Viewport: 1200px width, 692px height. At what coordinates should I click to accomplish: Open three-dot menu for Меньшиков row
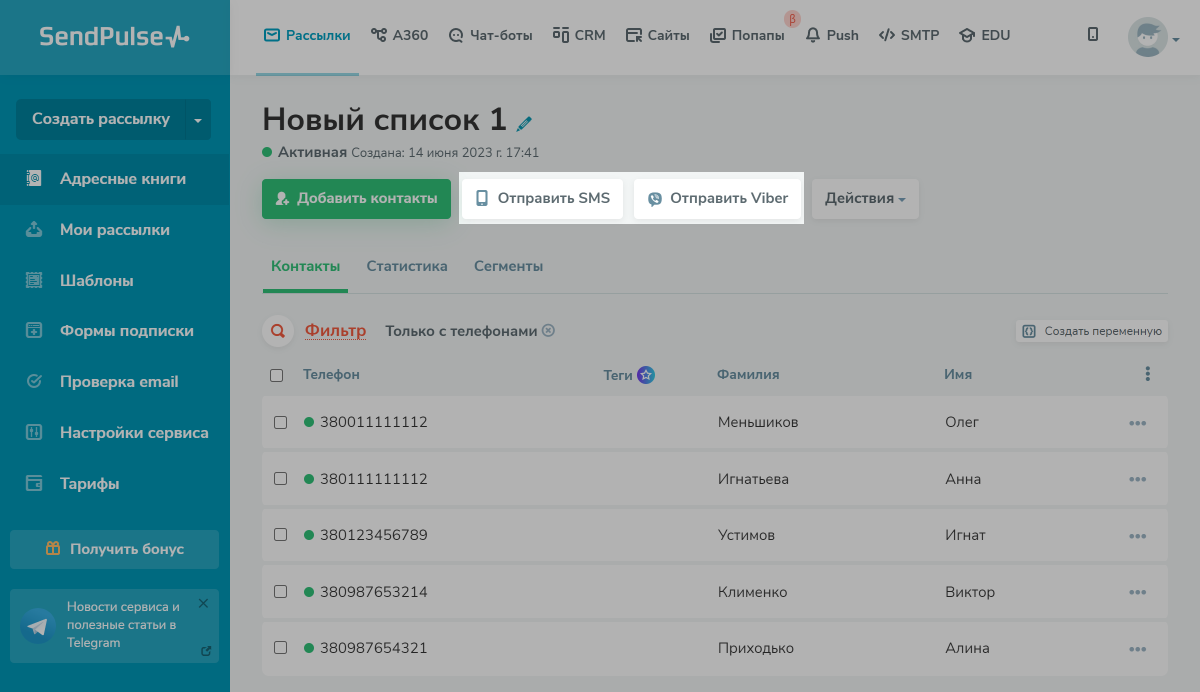pos(1137,422)
